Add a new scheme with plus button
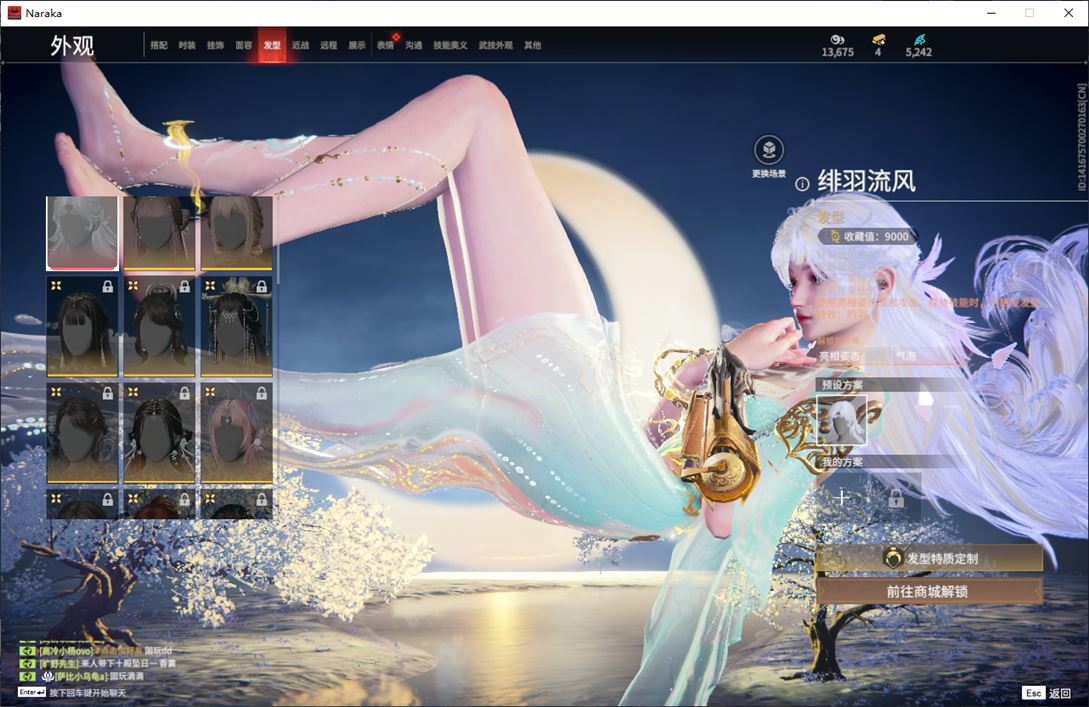Image resolution: width=1089 pixels, height=707 pixels. (x=842, y=497)
